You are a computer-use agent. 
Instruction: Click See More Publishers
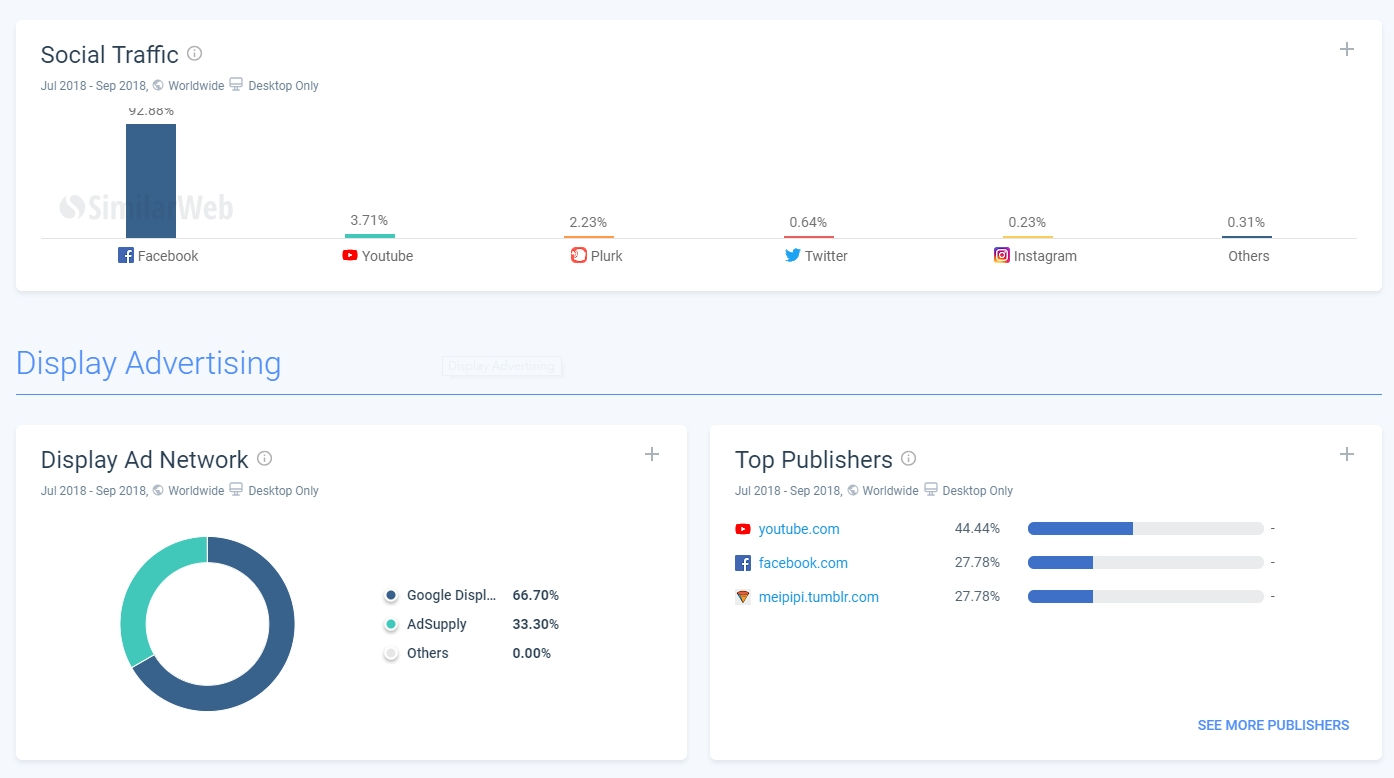(x=1272, y=725)
